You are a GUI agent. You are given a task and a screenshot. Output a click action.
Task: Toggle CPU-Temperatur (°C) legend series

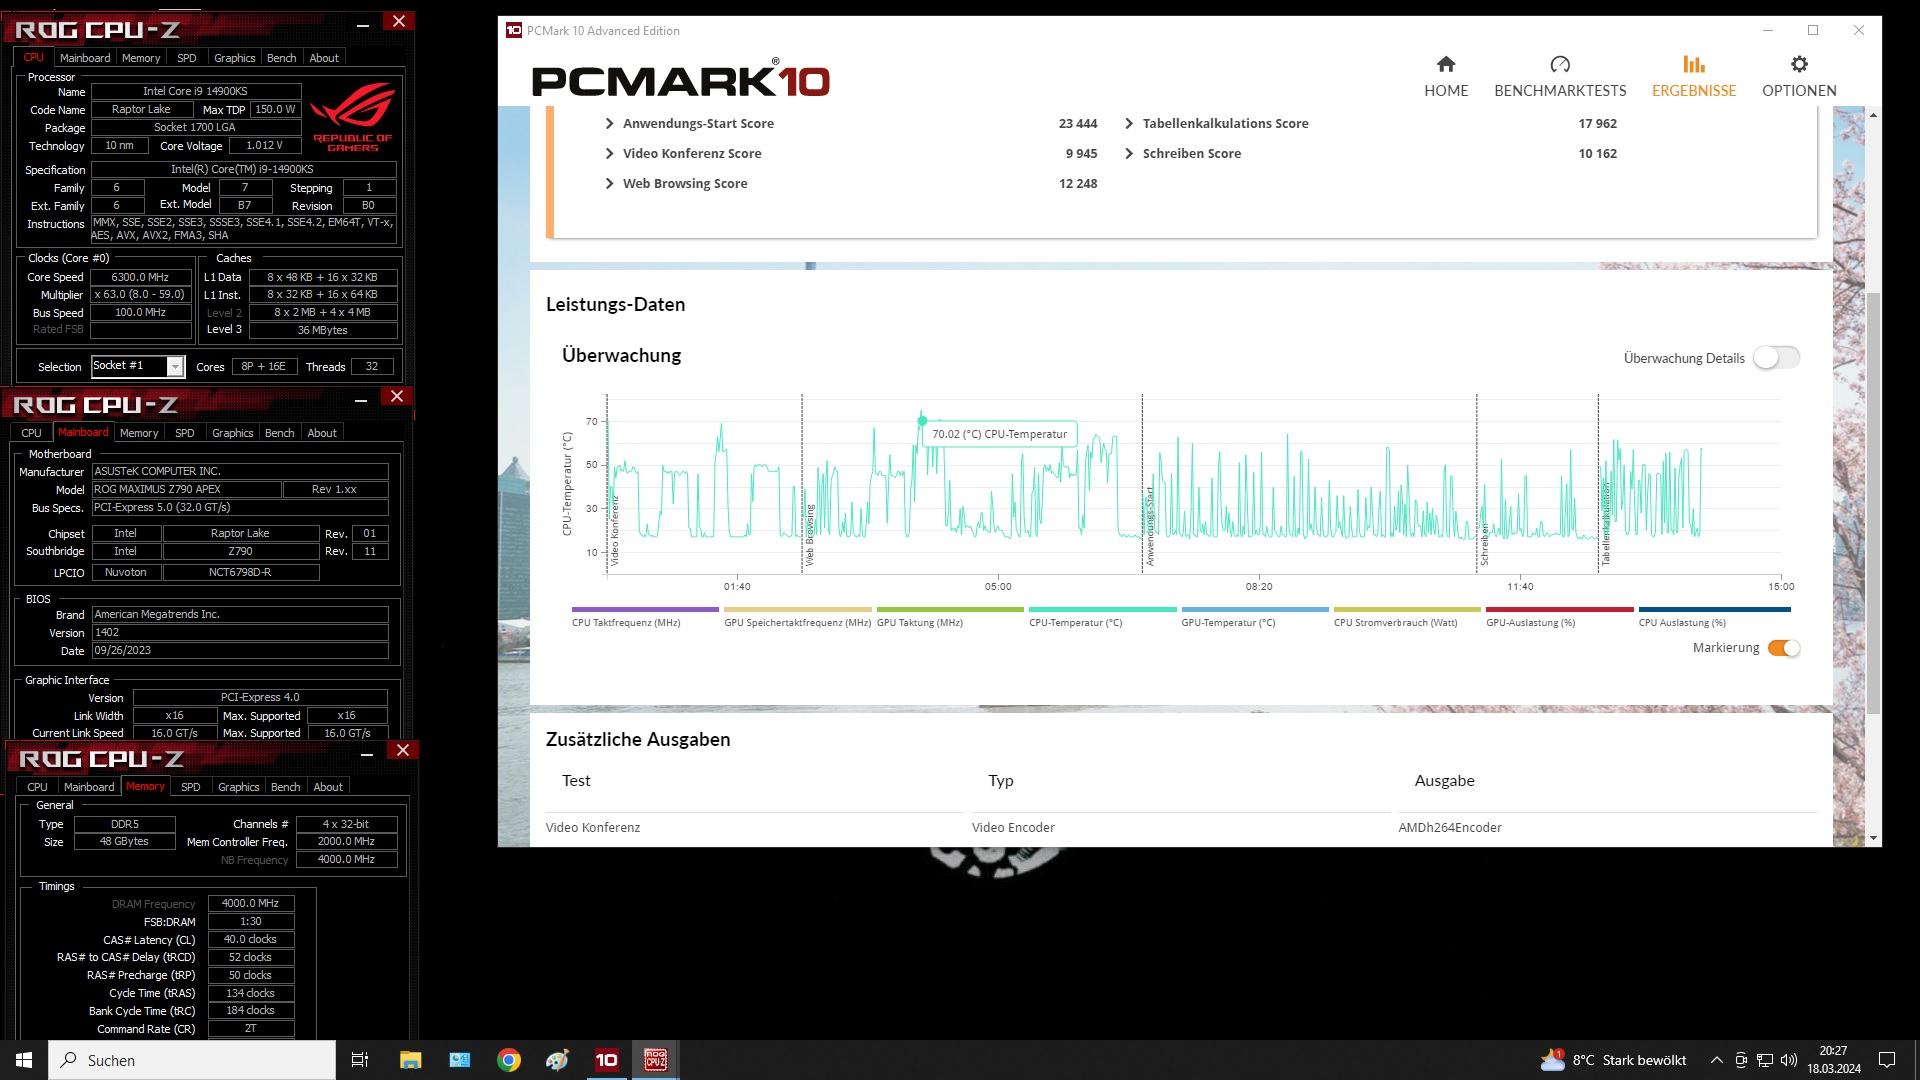click(1102, 617)
